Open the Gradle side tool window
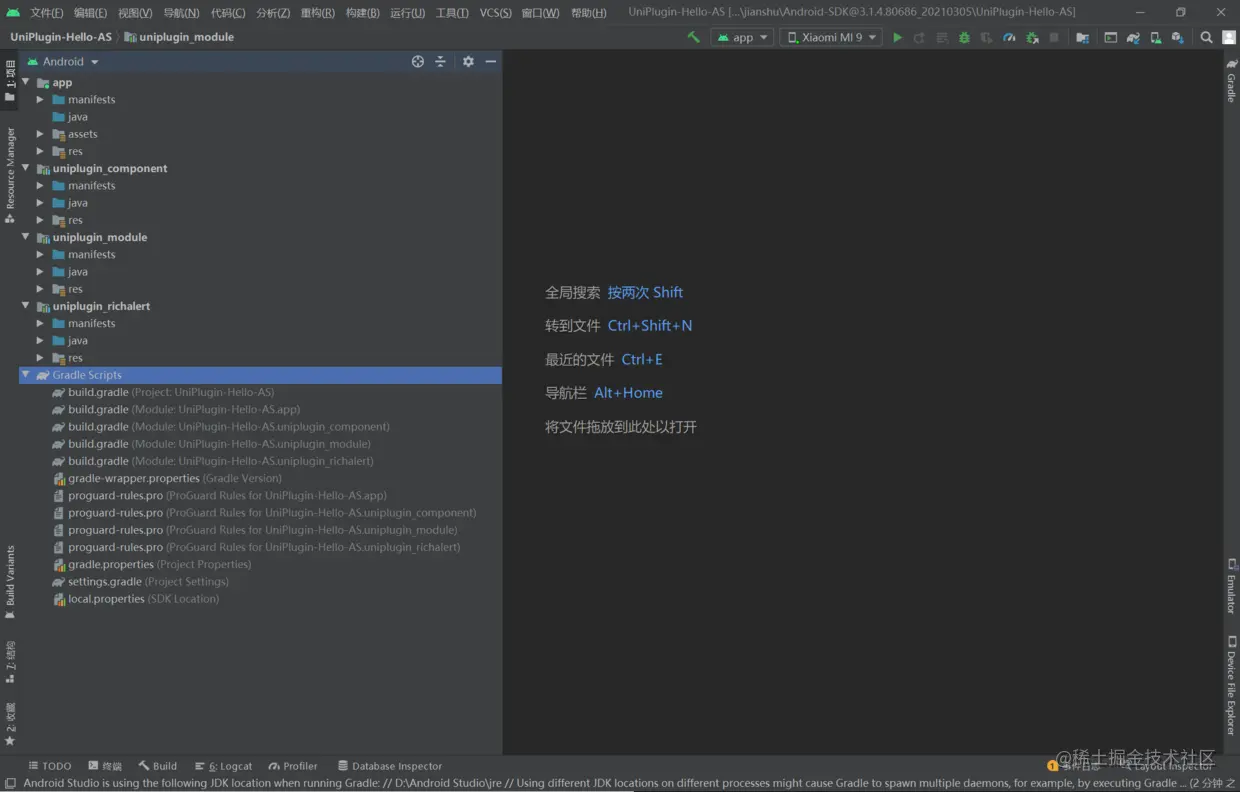This screenshot has width=1240, height=792. pyautogui.click(x=1231, y=81)
